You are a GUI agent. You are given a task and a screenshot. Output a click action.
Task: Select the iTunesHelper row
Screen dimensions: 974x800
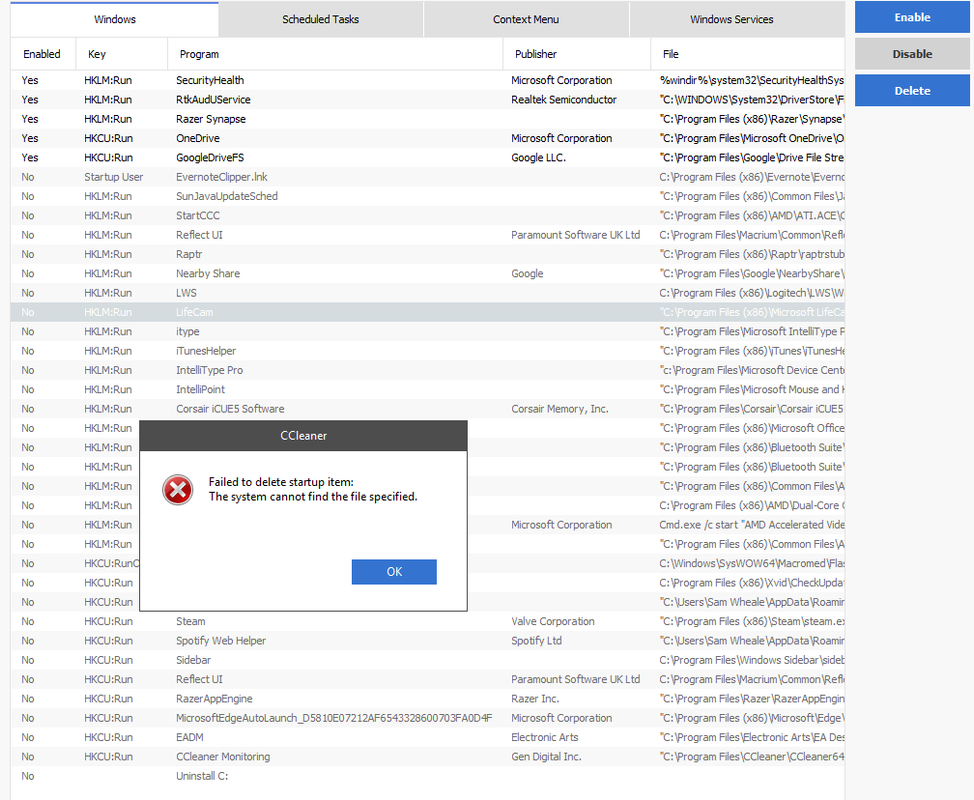427,351
